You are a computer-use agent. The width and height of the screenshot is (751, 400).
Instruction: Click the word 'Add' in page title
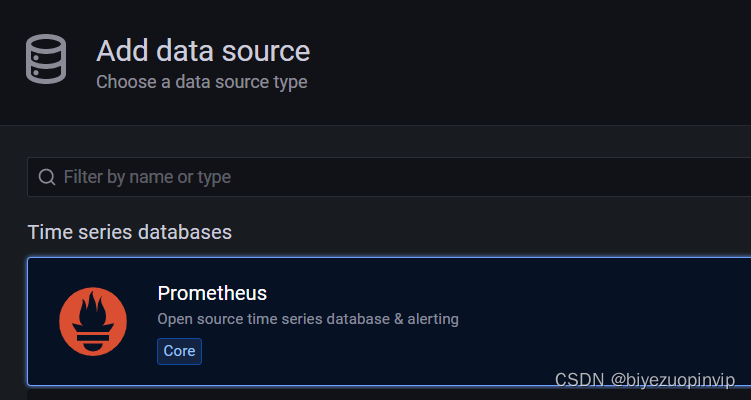124,50
